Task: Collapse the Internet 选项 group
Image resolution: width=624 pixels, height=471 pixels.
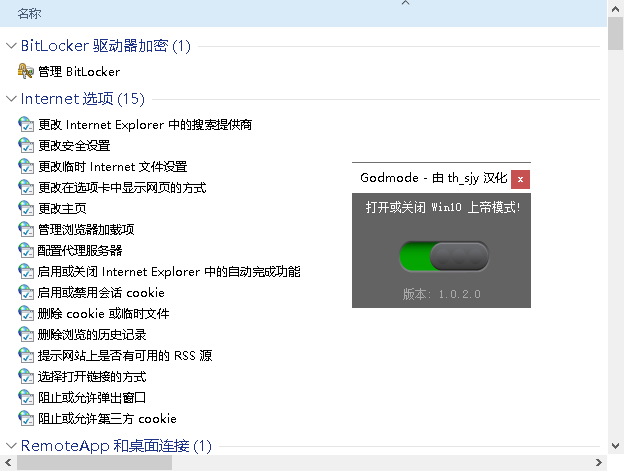Action: [11, 99]
